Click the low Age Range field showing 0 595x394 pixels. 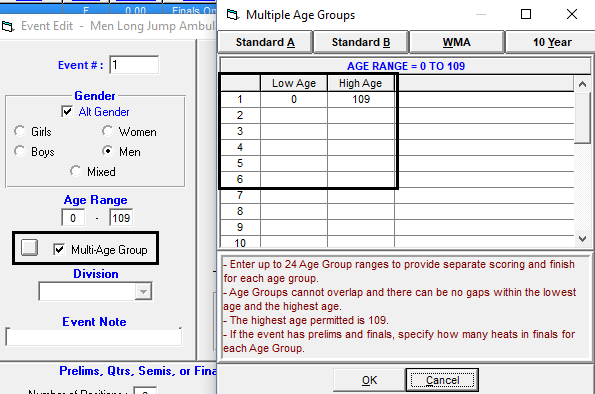pyautogui.click(x=73, y=218)
